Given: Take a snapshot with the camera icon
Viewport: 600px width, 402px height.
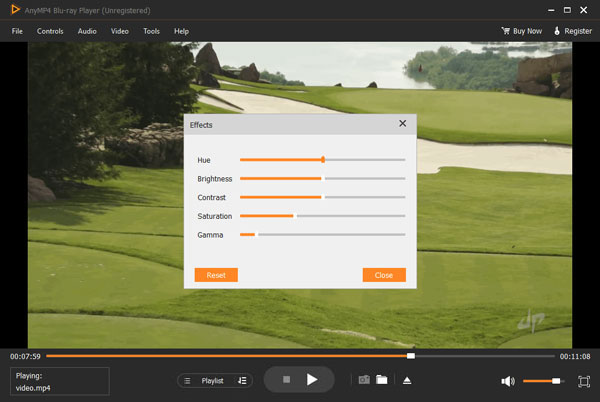Looking at the screenshot, I should pyautogui.click(x=364, y=380).
